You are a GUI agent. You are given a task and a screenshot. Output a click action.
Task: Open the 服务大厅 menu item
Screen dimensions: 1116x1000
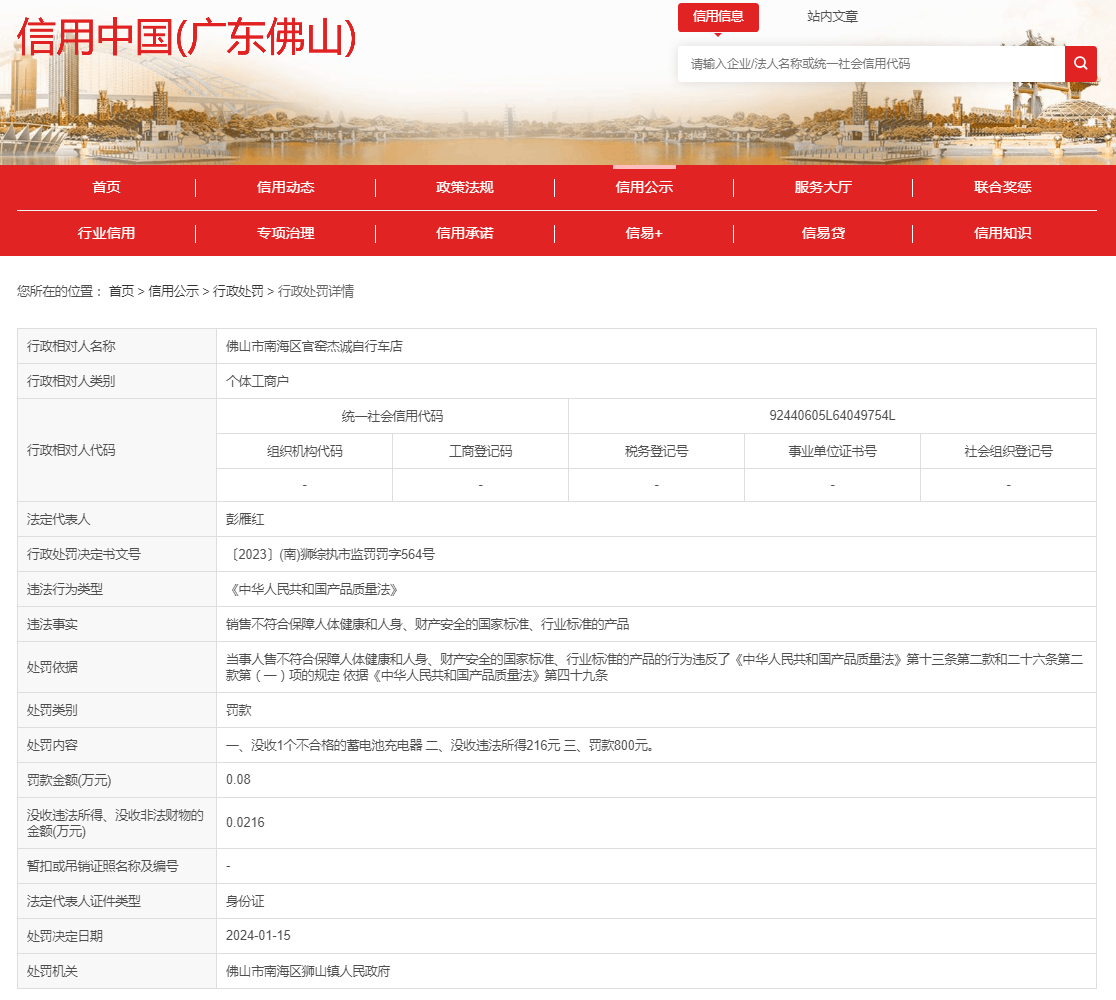click(x=823, y=187)
